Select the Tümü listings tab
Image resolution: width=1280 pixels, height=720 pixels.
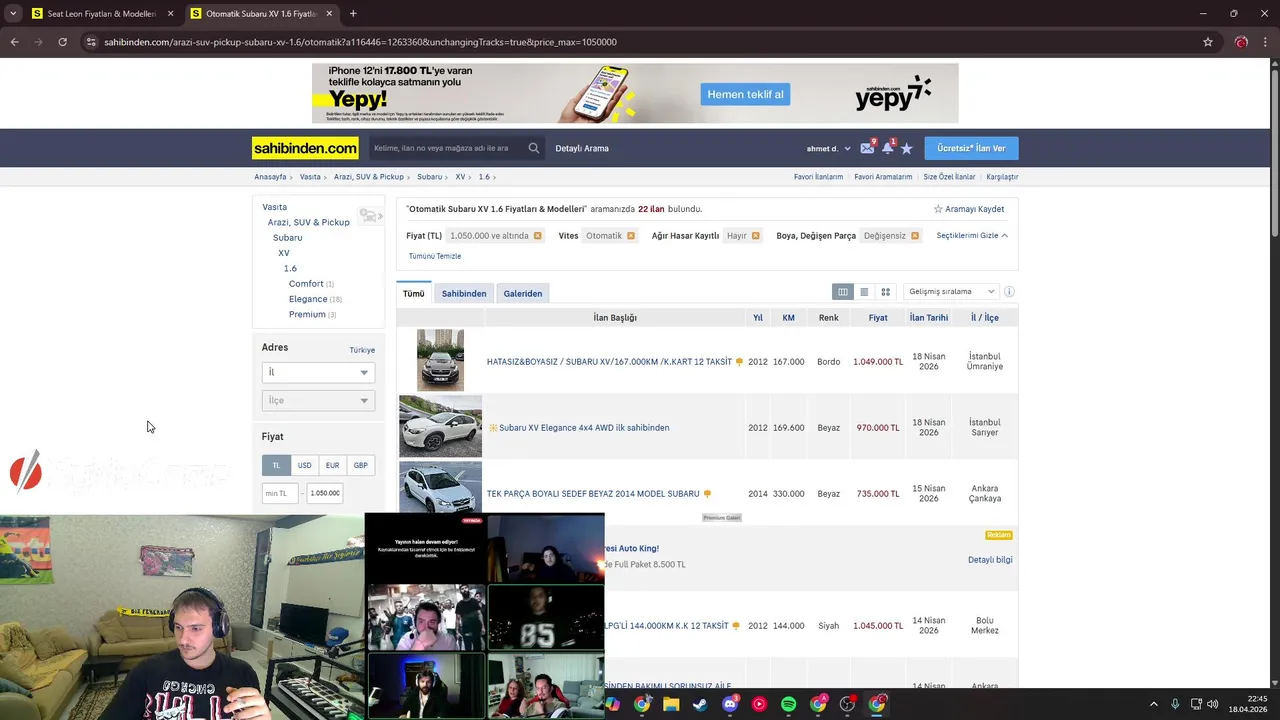pos(414,293)
